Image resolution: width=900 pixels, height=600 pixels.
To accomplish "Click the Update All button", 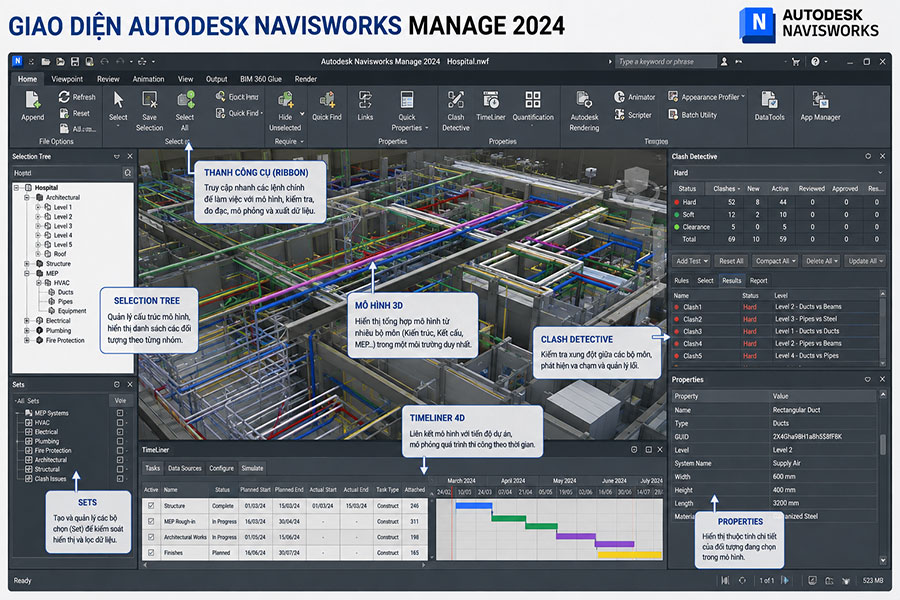I will click(x=865, y=261).
